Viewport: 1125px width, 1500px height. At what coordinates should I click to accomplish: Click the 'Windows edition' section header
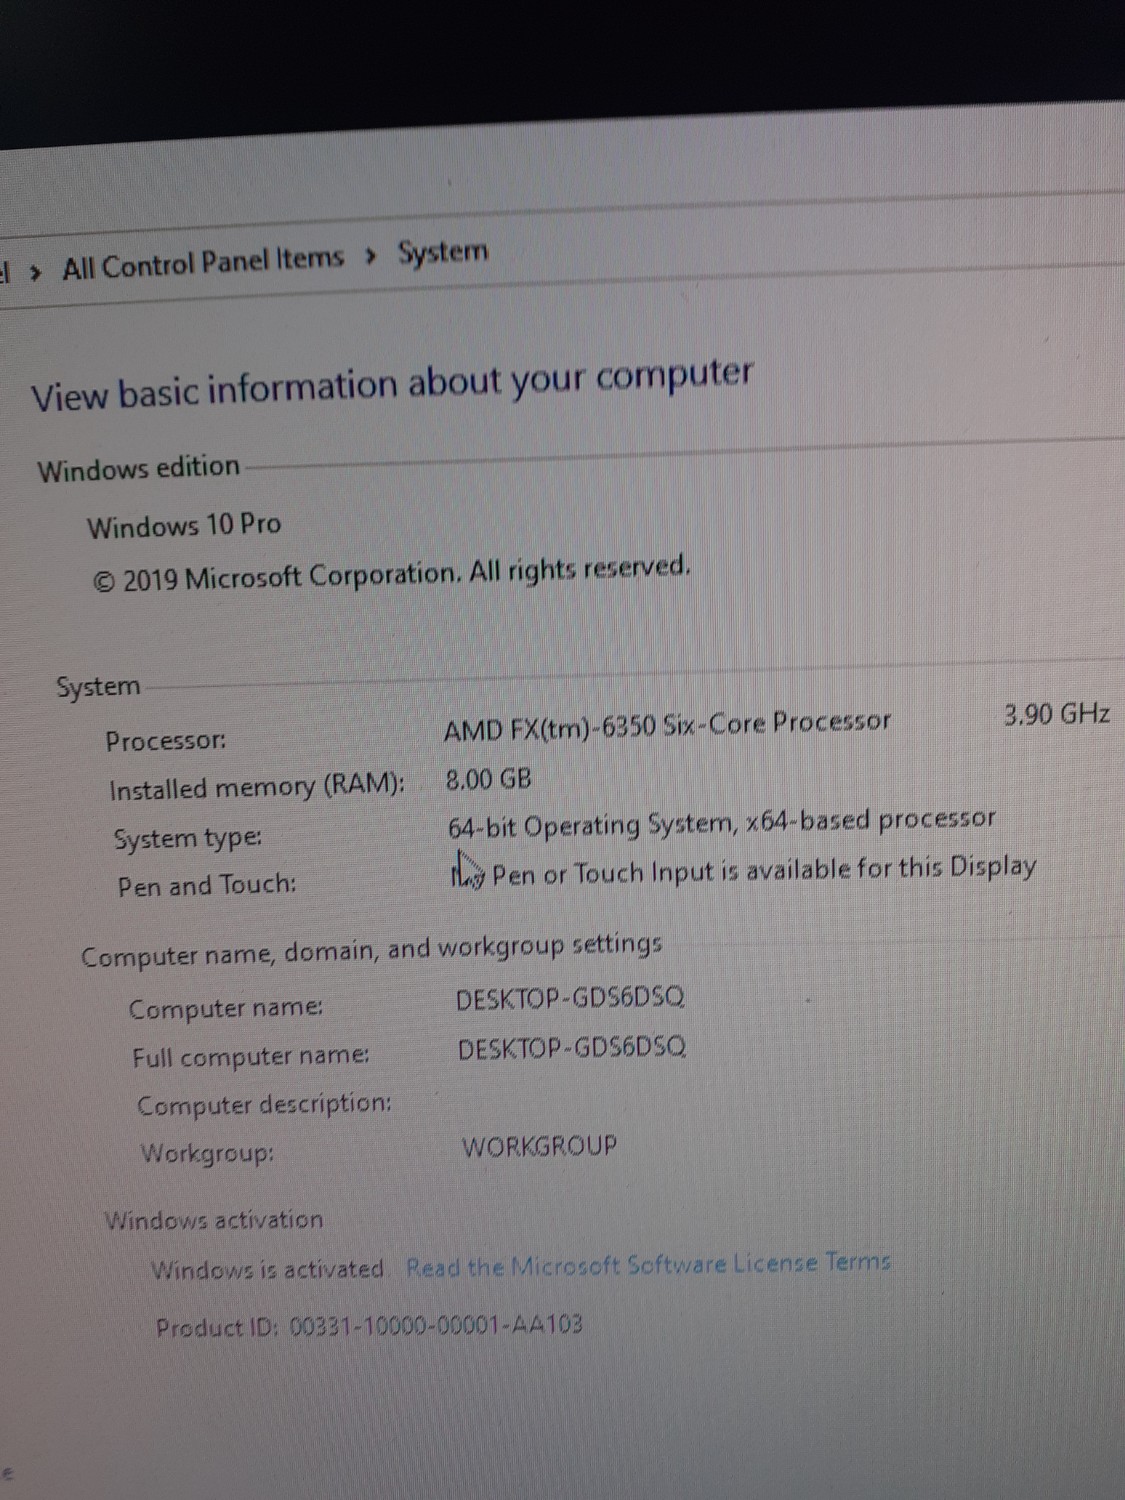(x=139, y=468)
